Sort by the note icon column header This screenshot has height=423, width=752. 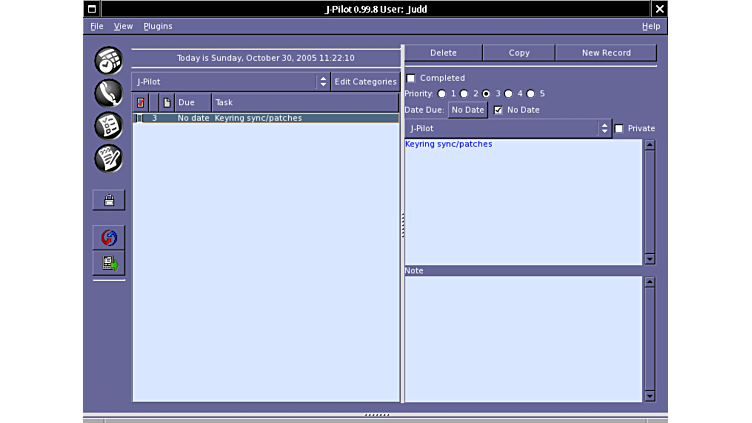167,102
